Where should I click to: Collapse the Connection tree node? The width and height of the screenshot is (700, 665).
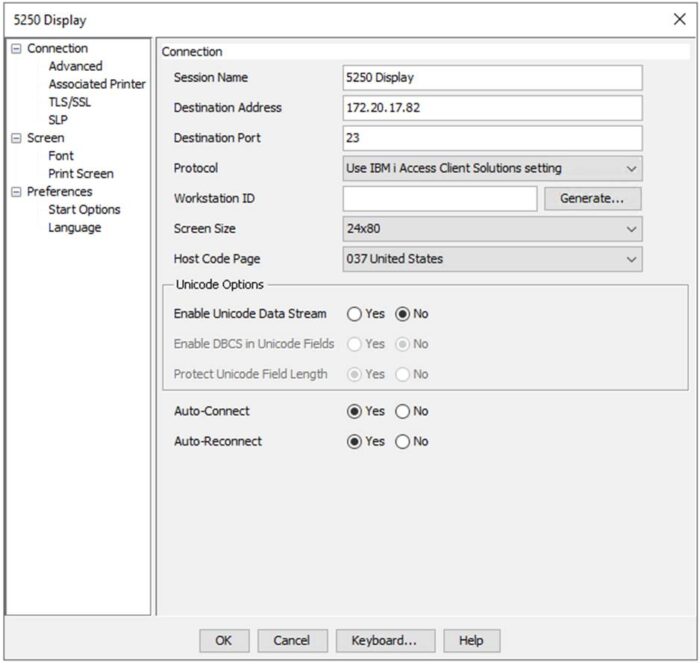pyautogui.click(x=16, y=49)
